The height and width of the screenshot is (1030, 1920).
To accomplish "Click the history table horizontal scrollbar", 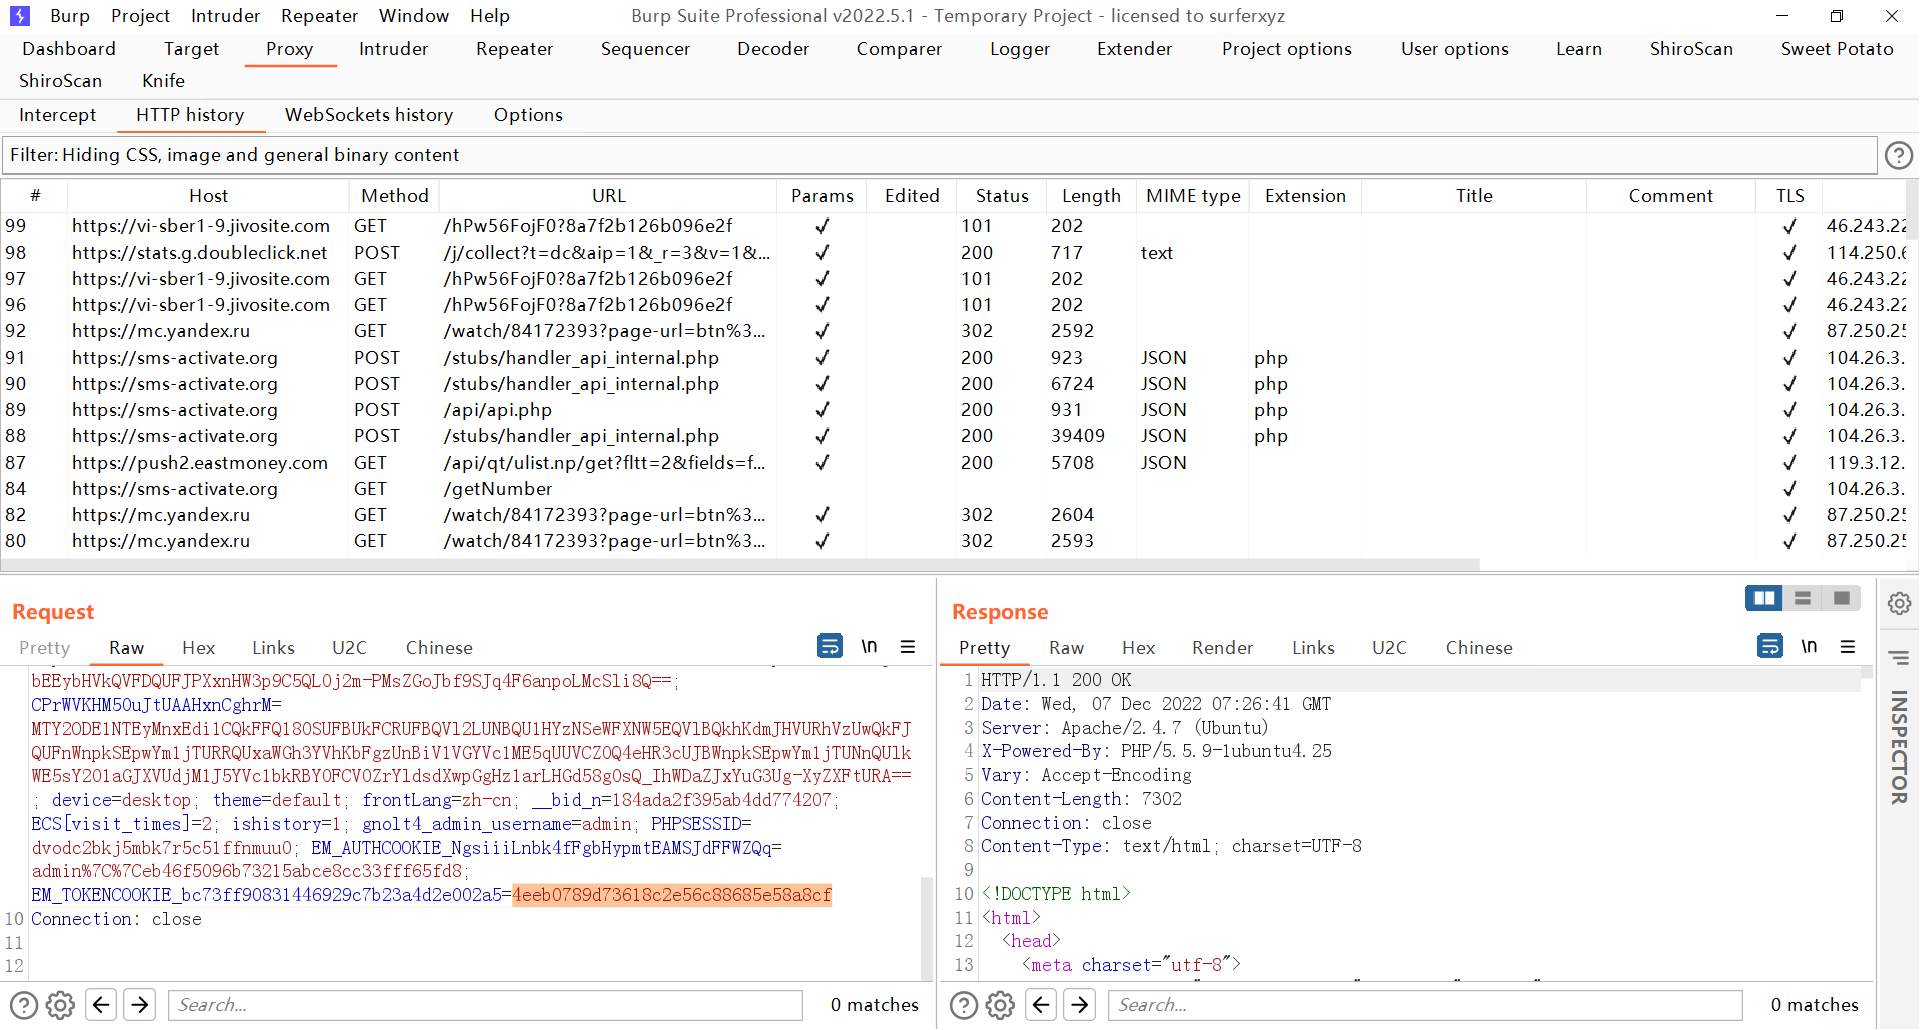I will point(740,564).
